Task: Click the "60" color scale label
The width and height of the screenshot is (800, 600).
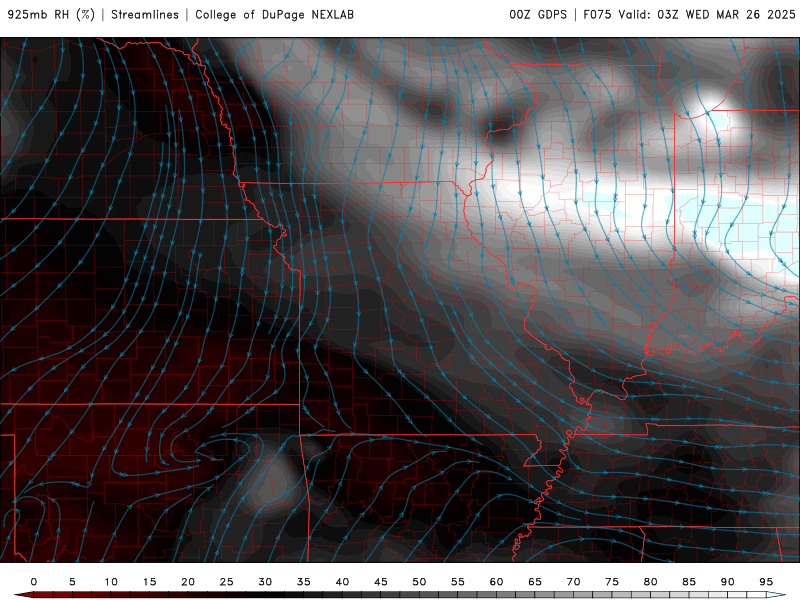Action: pyautogui.click(x=496, y=582)
